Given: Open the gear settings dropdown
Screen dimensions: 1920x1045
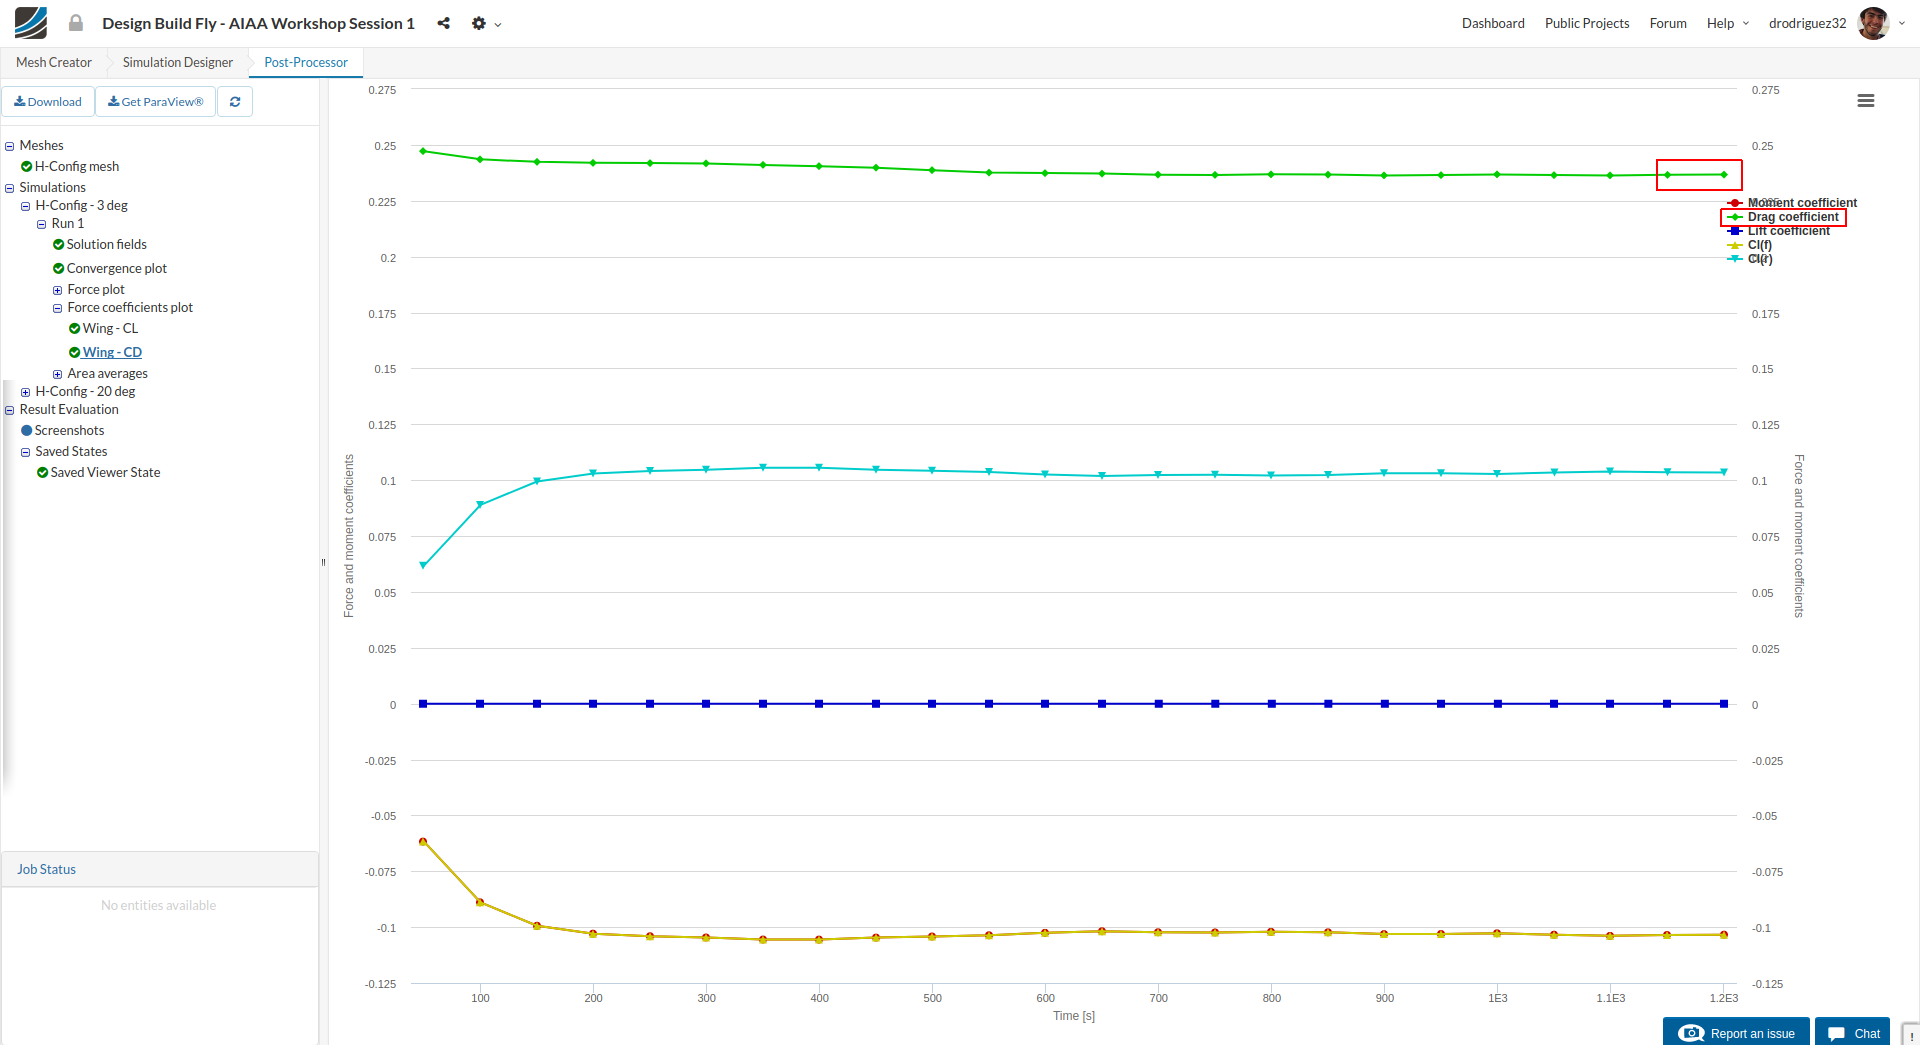Looking at the screenshot, I should (x=486, y=23).
